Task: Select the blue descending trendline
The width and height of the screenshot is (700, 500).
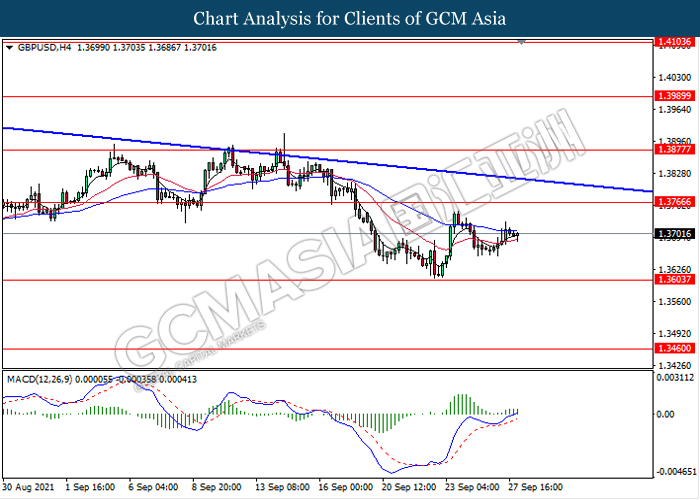Action: coord(327,160)
